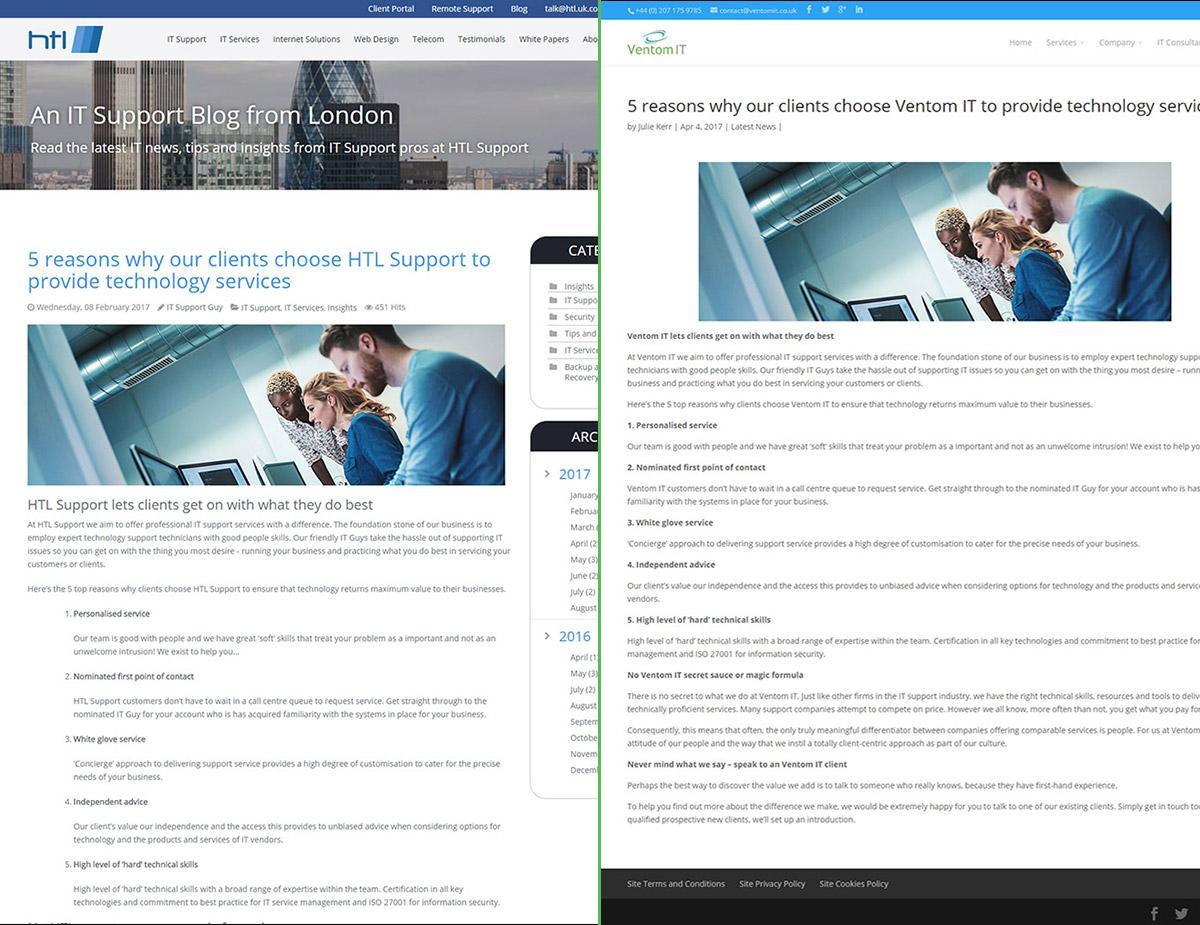
Task: Open the Site Privacy Policy footer link
Action: [x=772, y=884]
